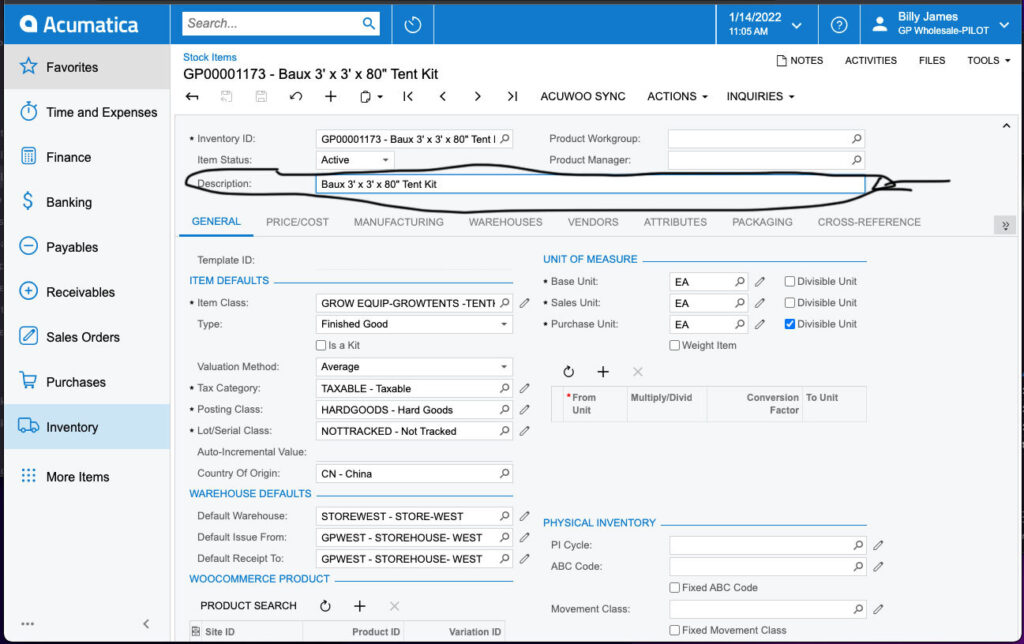
Task: Open the Banking workspace
Action: pos(87,202)
